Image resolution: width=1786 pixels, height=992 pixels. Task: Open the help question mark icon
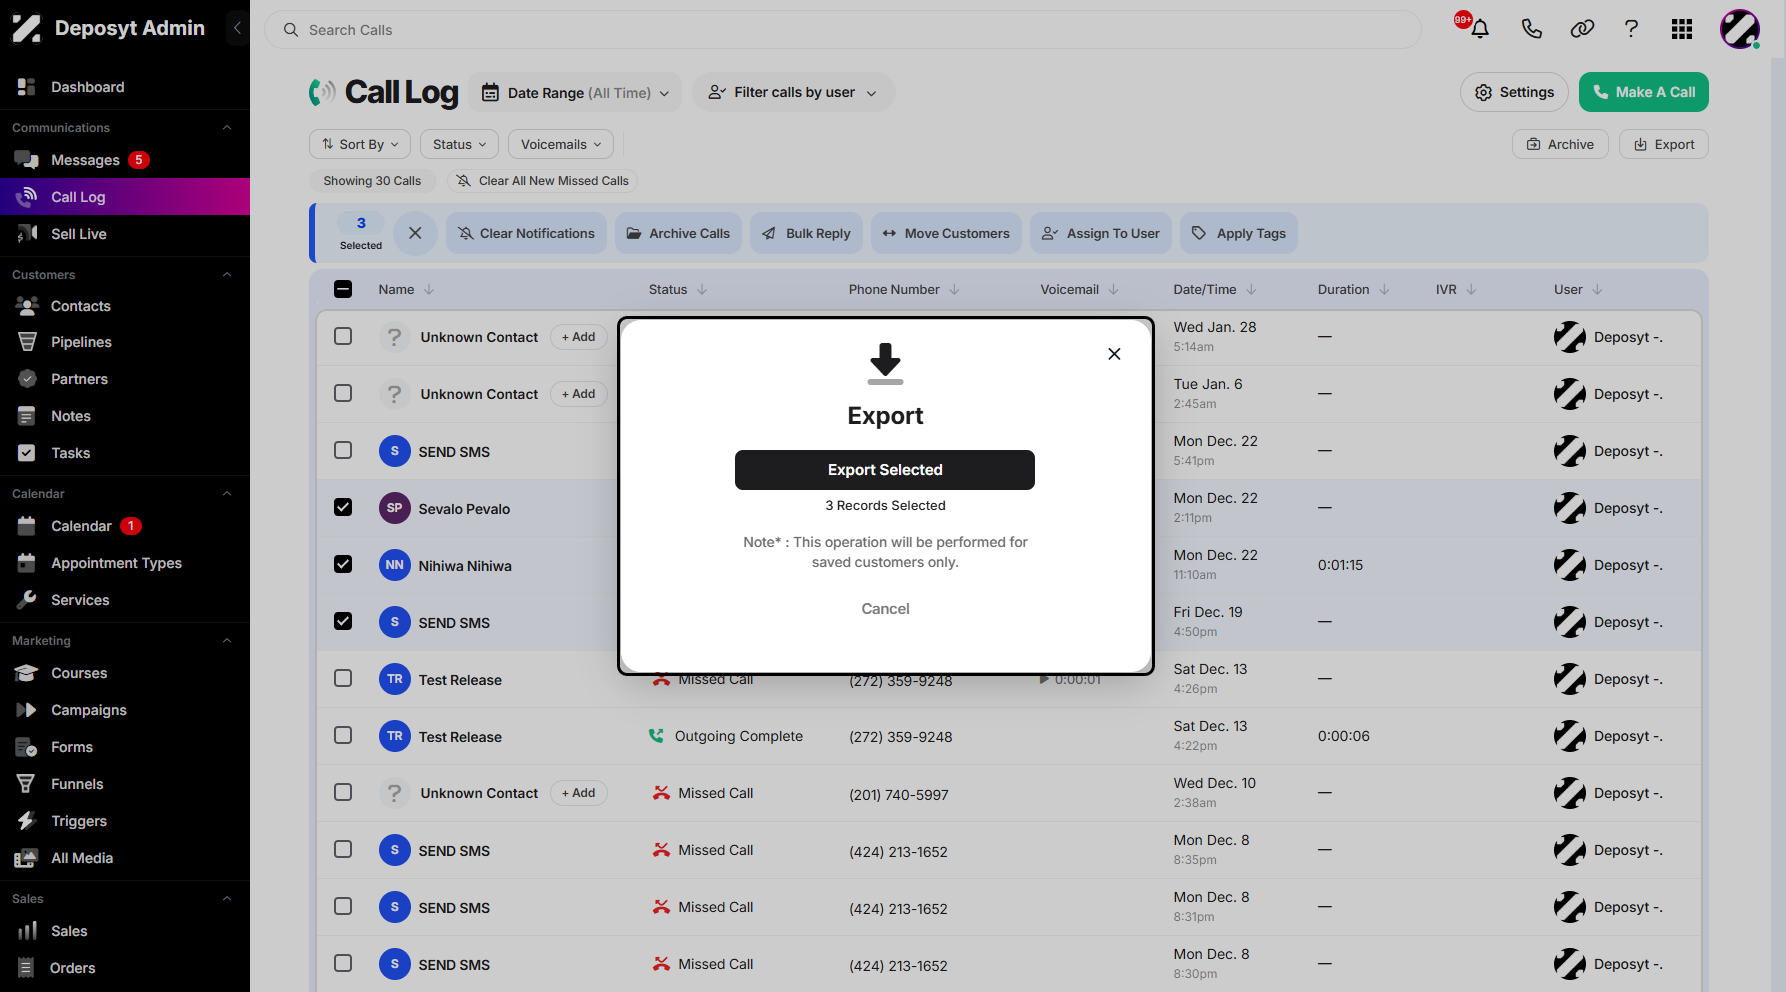(x=1631, y=29)
